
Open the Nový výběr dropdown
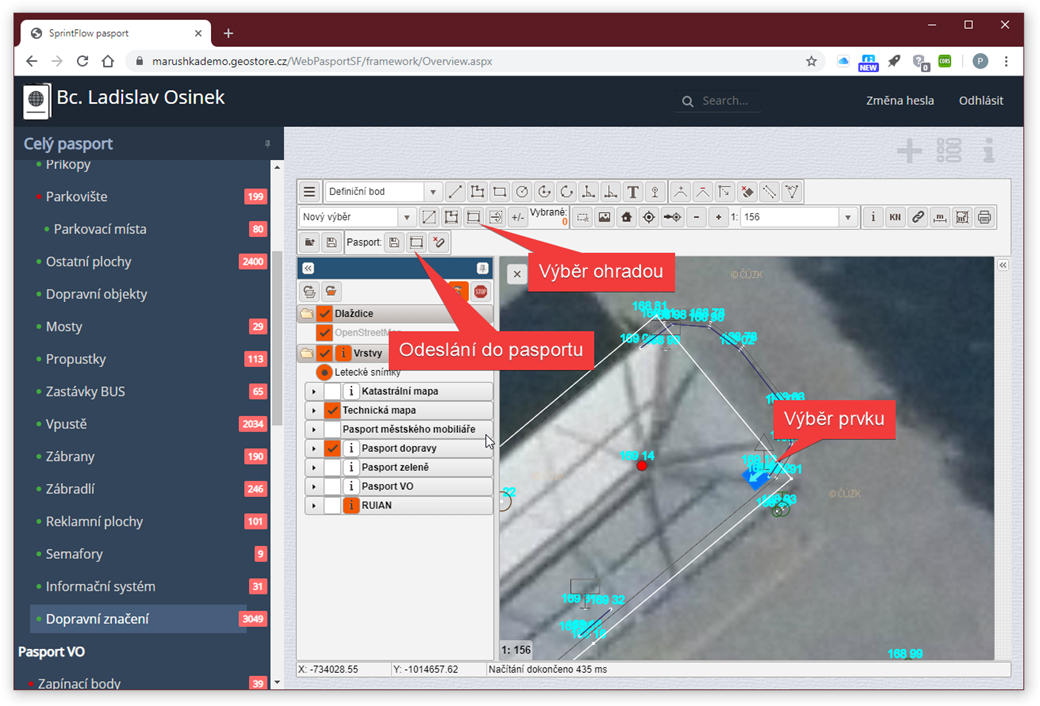[x=358, y=217]
